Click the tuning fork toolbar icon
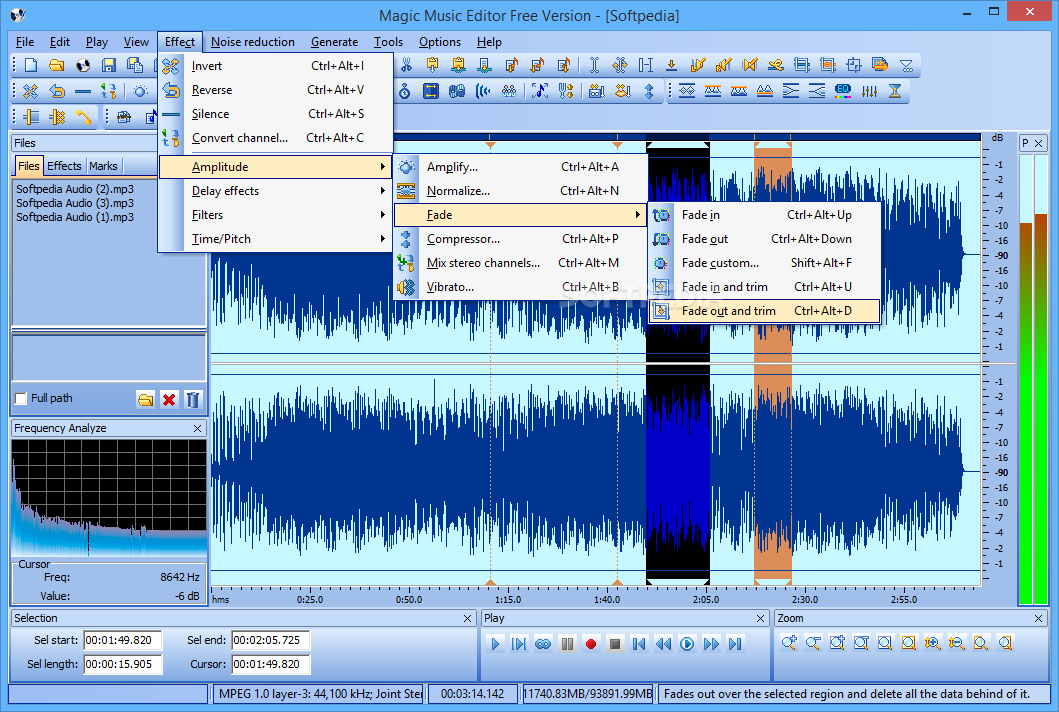1059x712 pixels. point(566,91)
